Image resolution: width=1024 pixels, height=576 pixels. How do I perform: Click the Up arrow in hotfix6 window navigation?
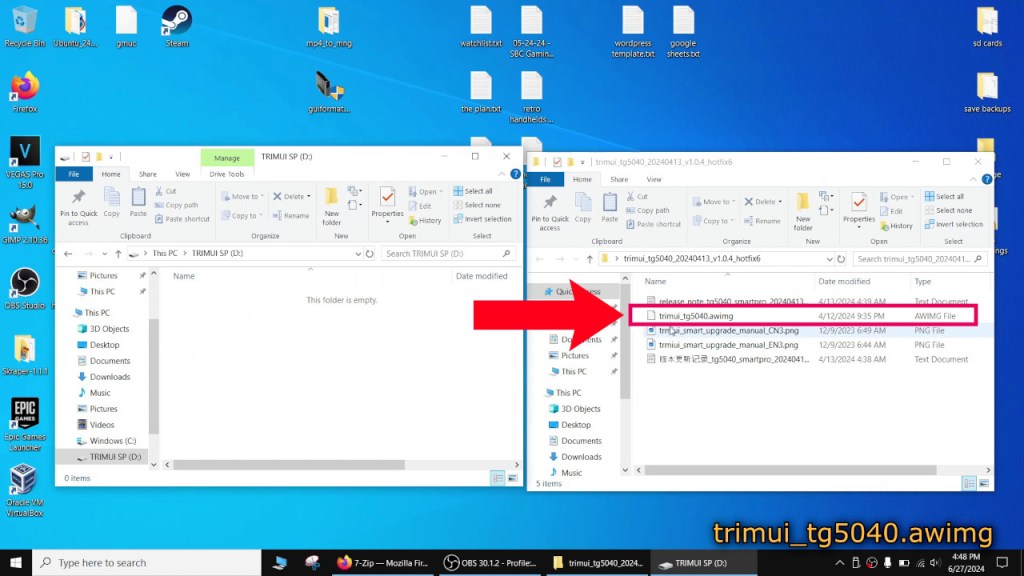point(588,259)
